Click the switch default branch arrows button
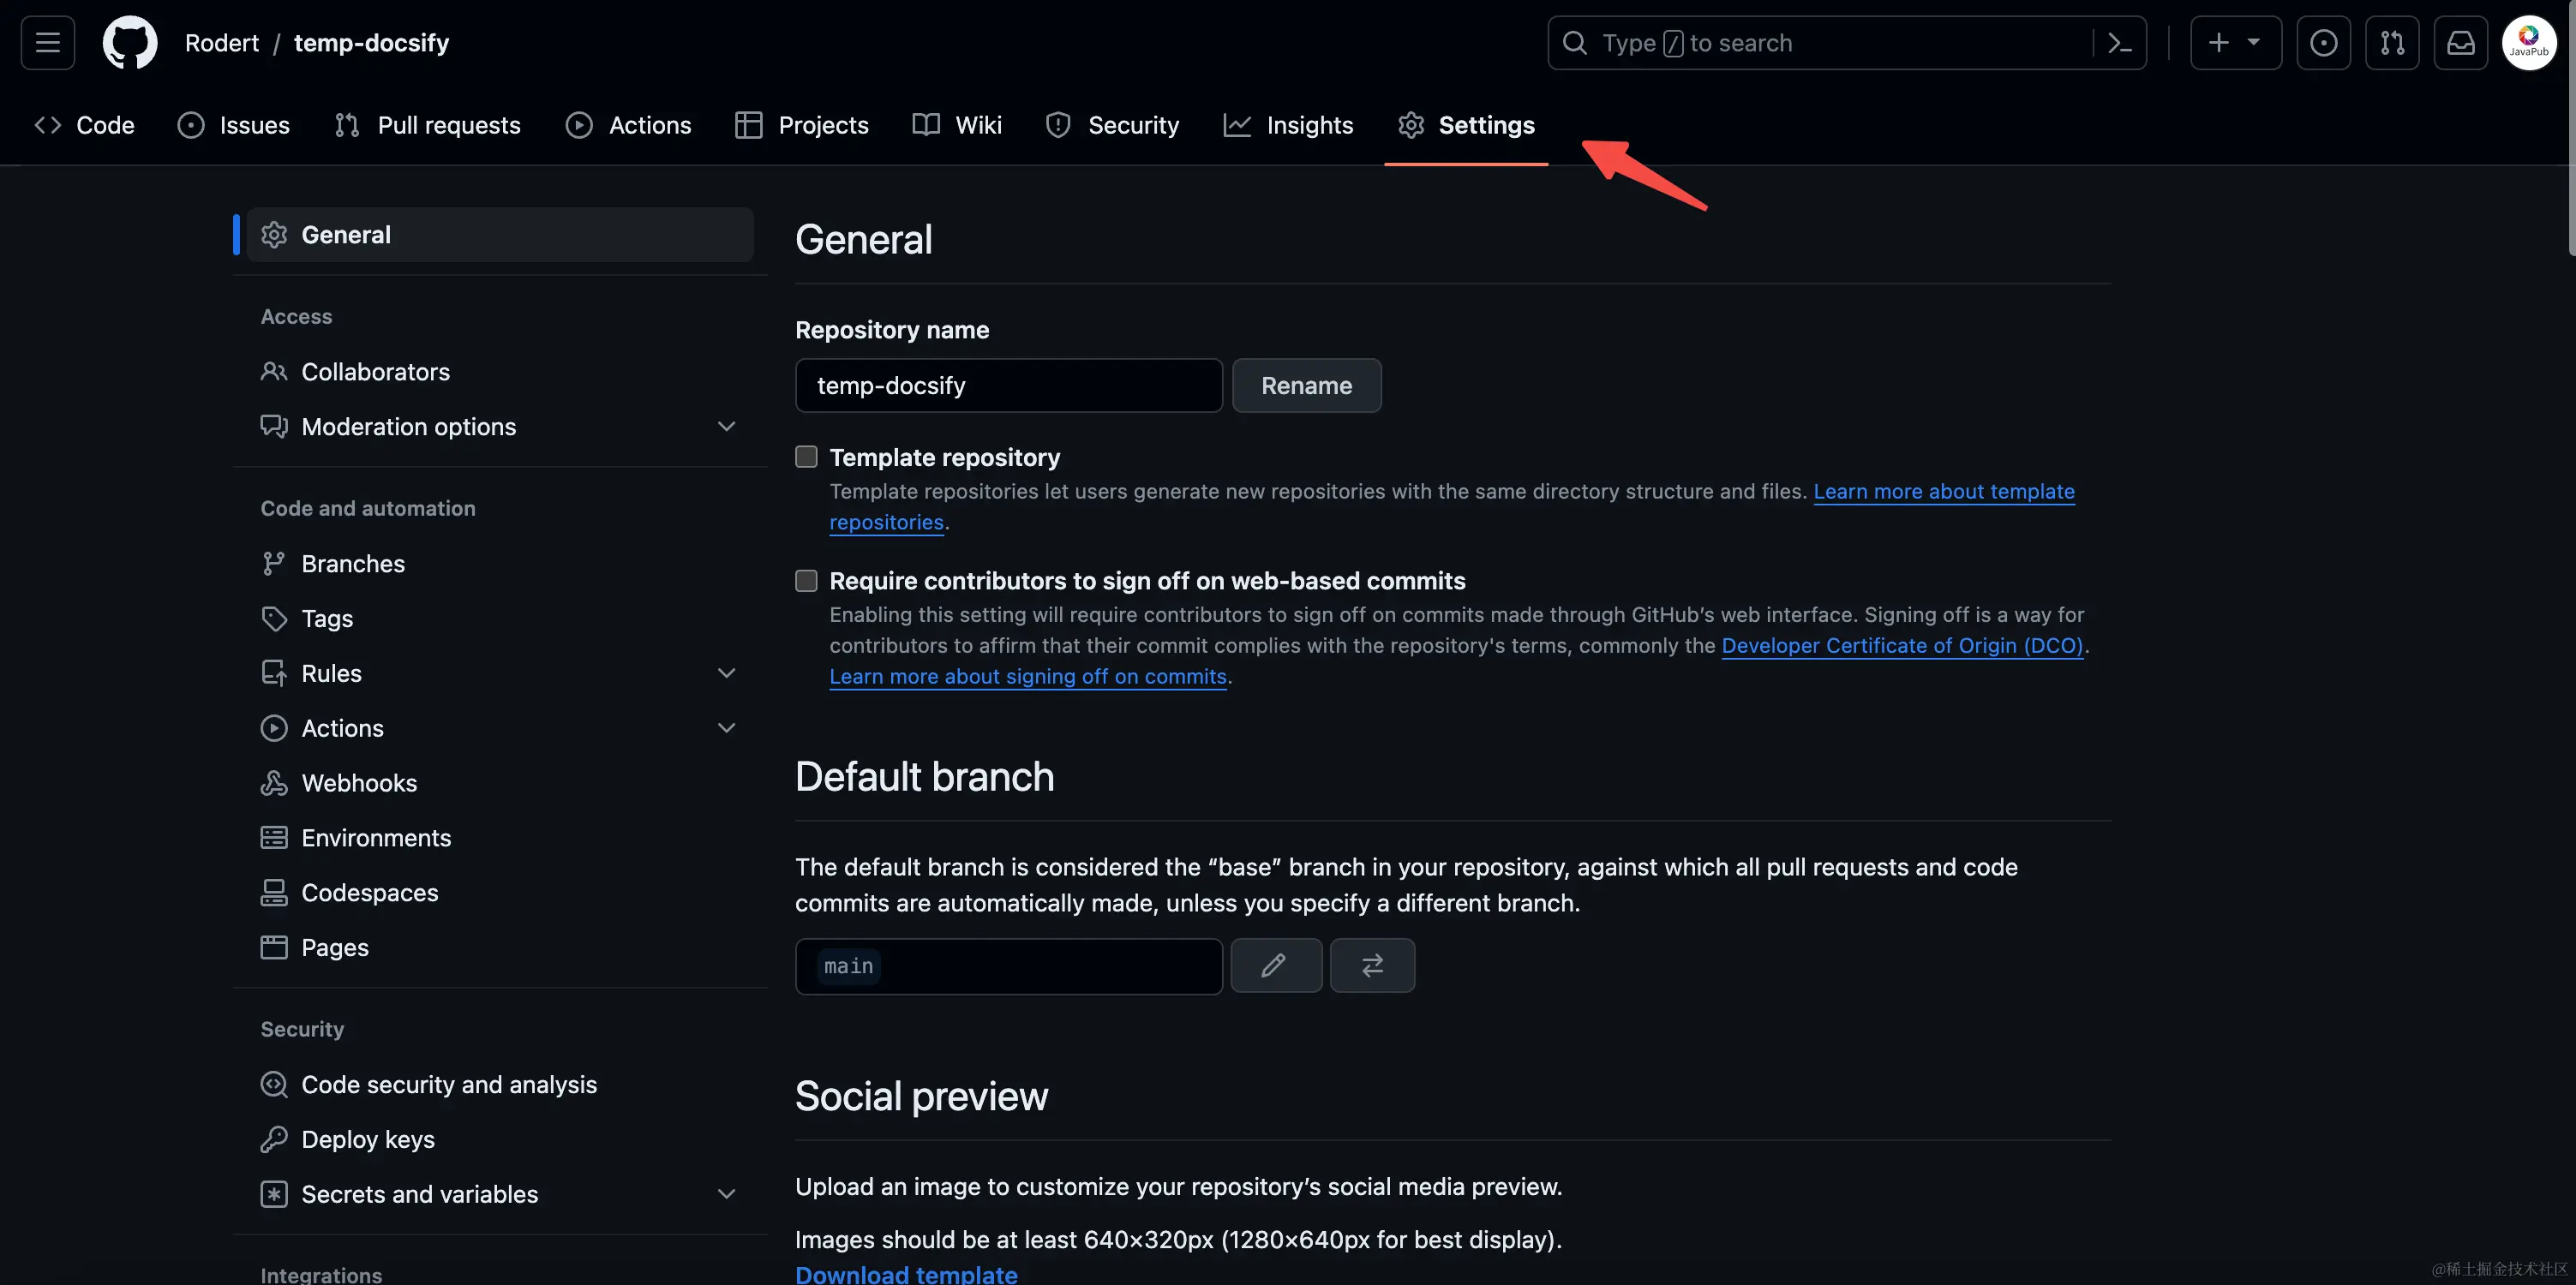Screen dimensions: 2576x1285 click(x=1372, y=965)
